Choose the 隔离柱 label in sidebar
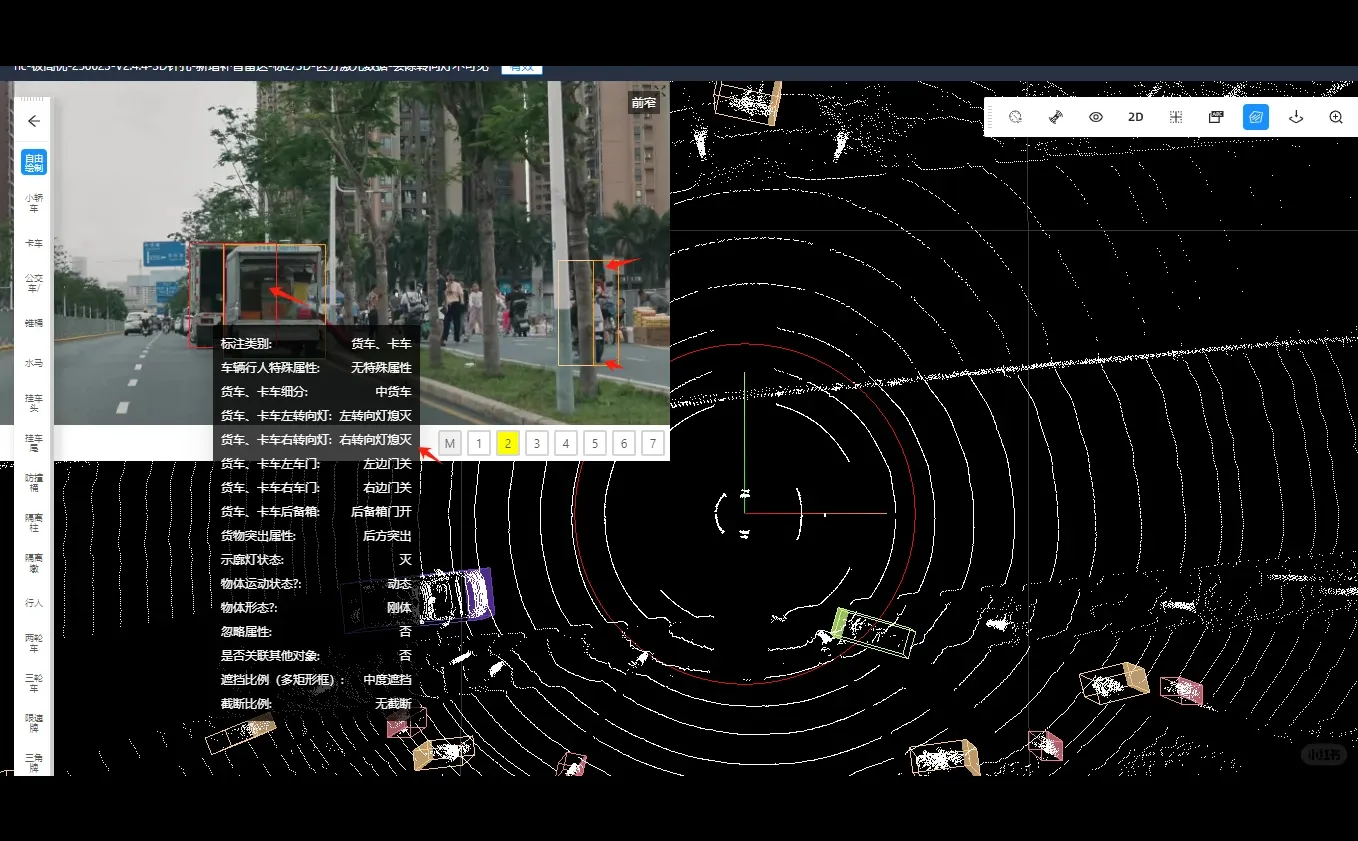The image size is (1358, 841). coord(34,523)
